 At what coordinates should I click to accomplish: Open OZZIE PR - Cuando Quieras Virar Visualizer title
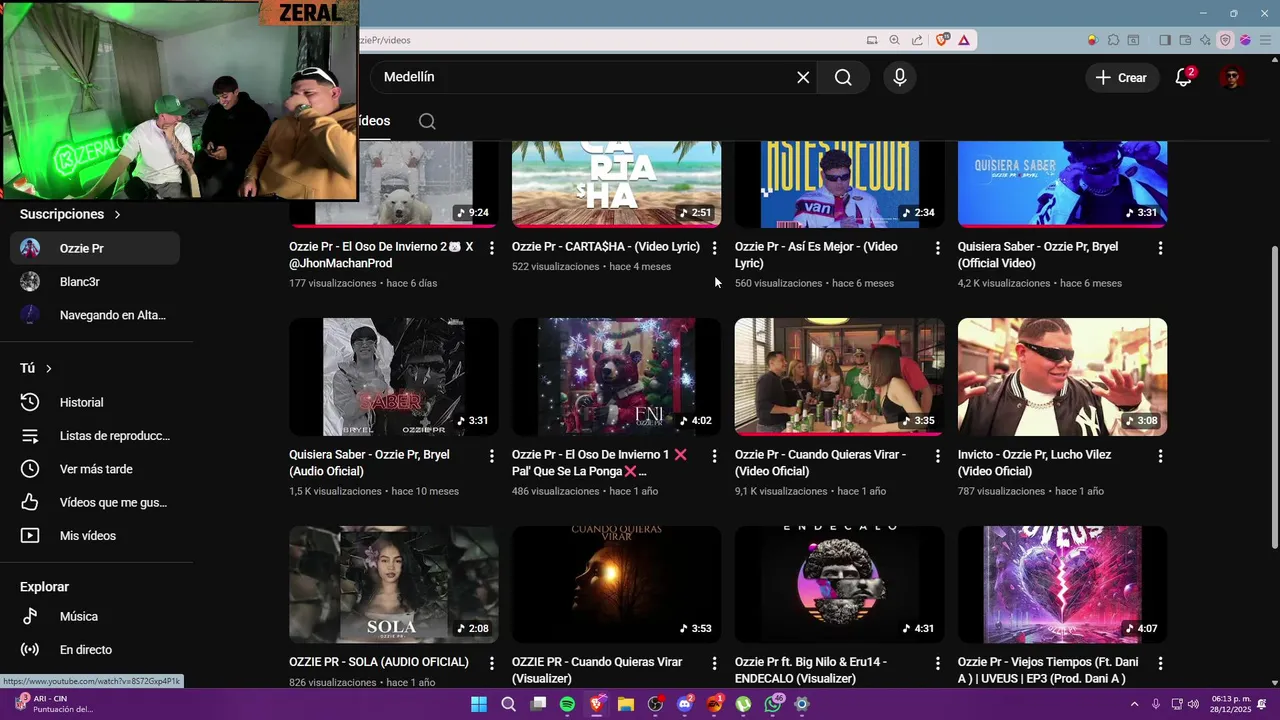(597, 670)
